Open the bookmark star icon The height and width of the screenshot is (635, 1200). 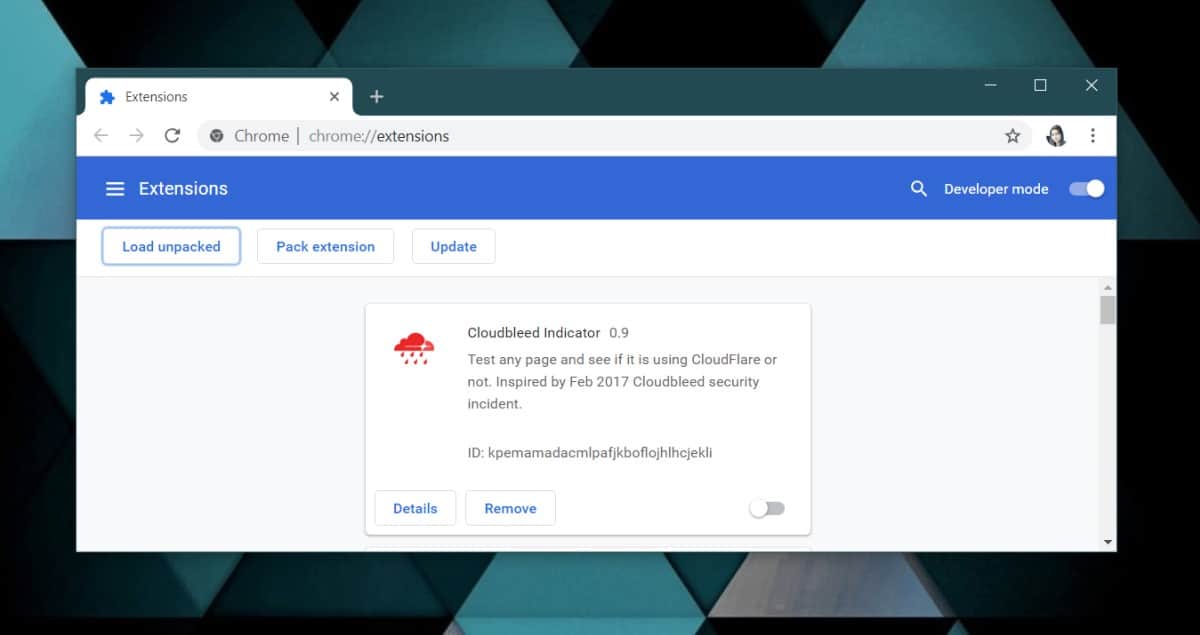[x=1013, y=135]
